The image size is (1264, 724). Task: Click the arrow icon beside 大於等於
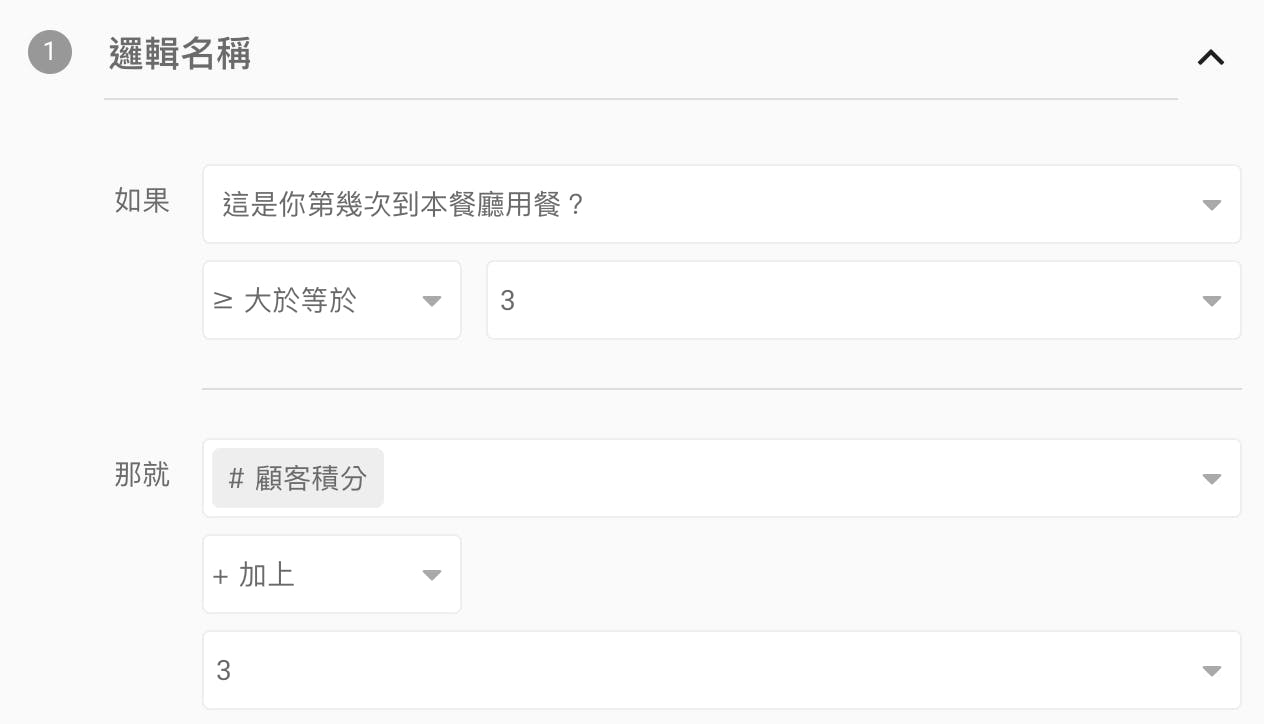(x=432, y=301)
